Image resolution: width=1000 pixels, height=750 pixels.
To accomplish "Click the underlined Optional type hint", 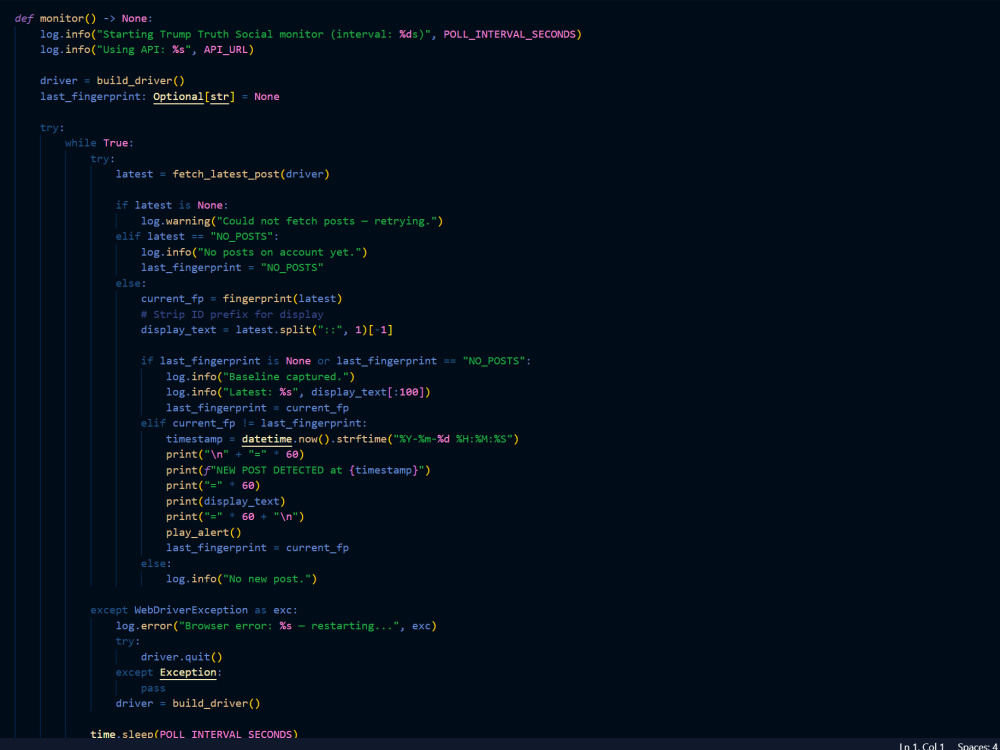I will (179, 96).
